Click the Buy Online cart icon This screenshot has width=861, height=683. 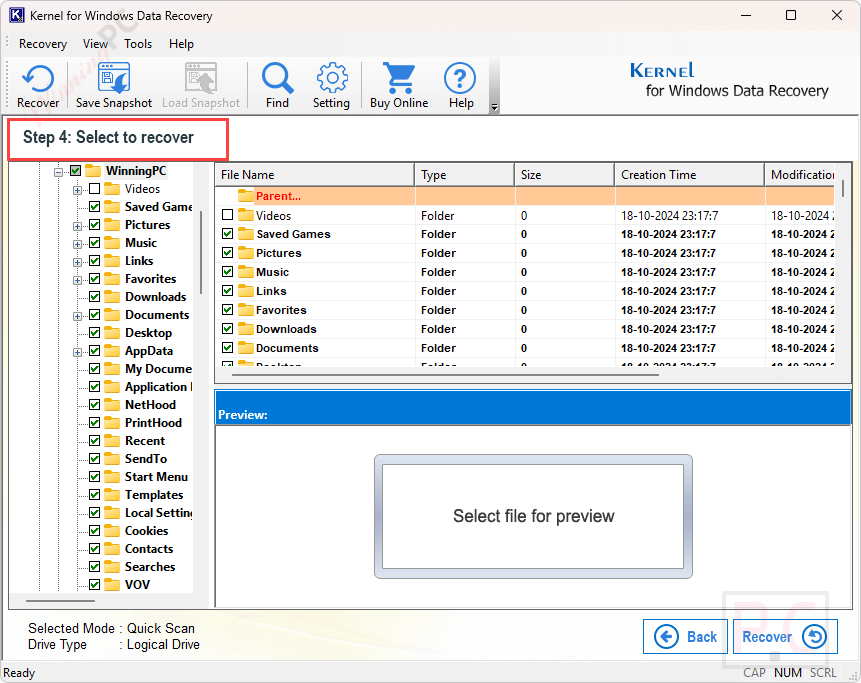[x=399, y=78]
